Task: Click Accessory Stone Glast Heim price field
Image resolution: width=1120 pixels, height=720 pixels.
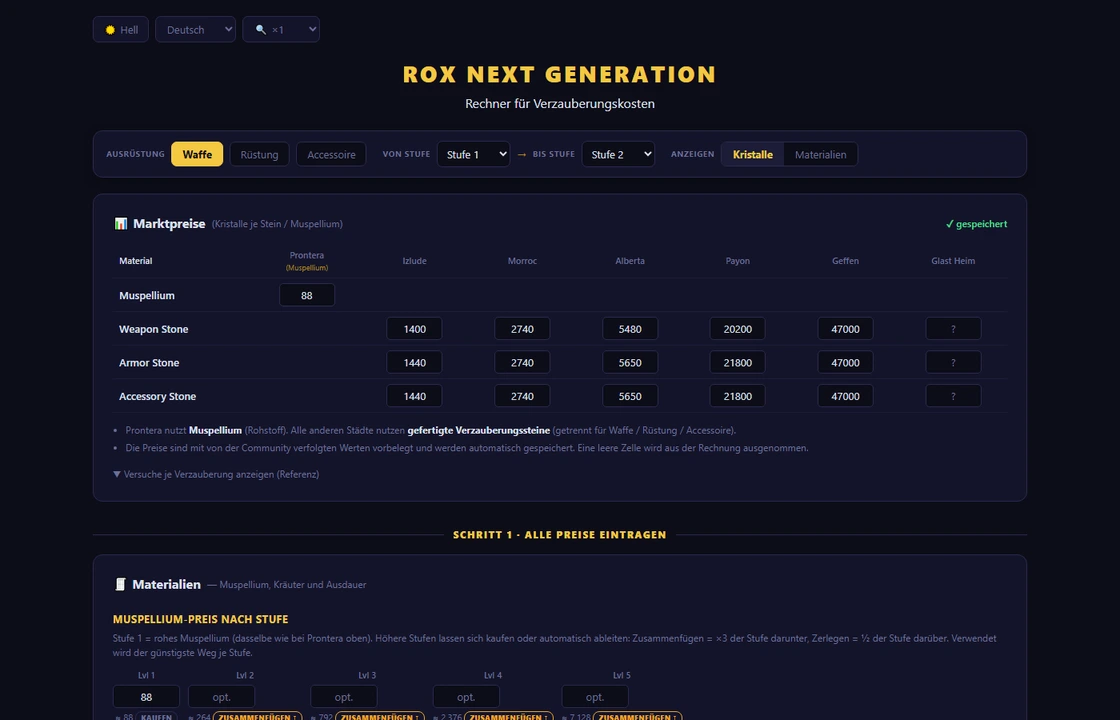Action: click(953, 396)
